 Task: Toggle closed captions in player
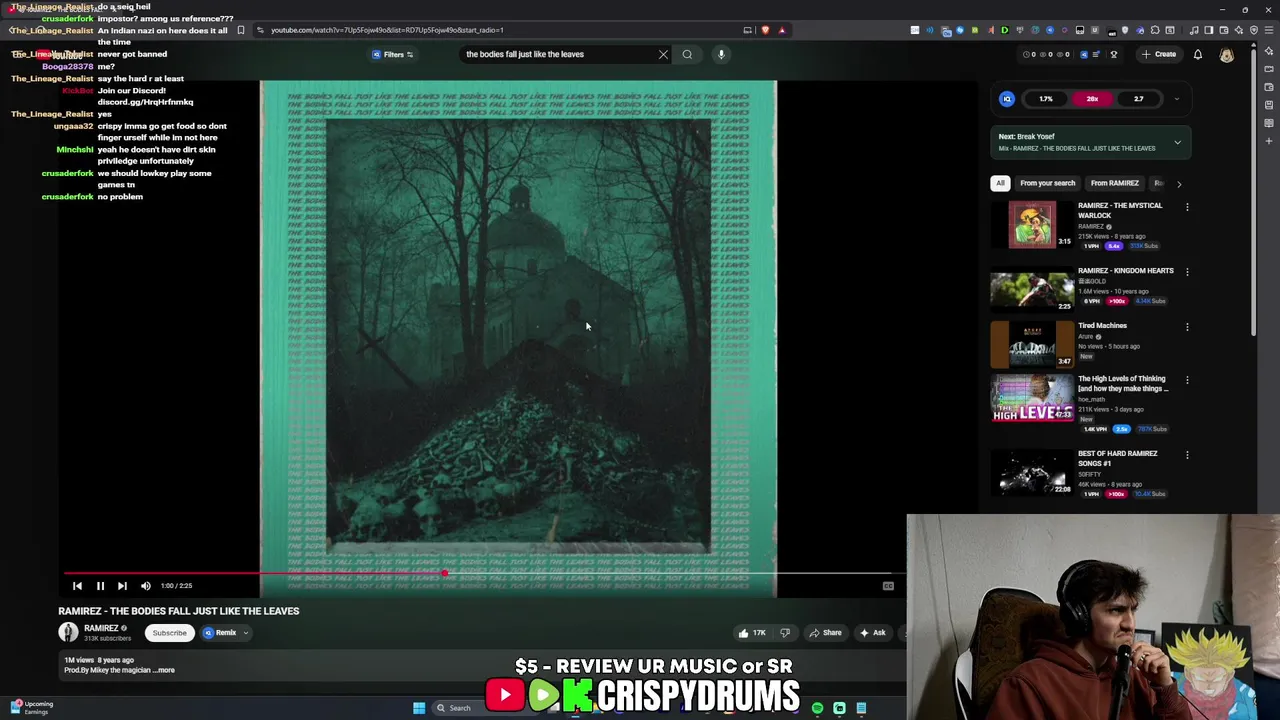tap(888, 586)
